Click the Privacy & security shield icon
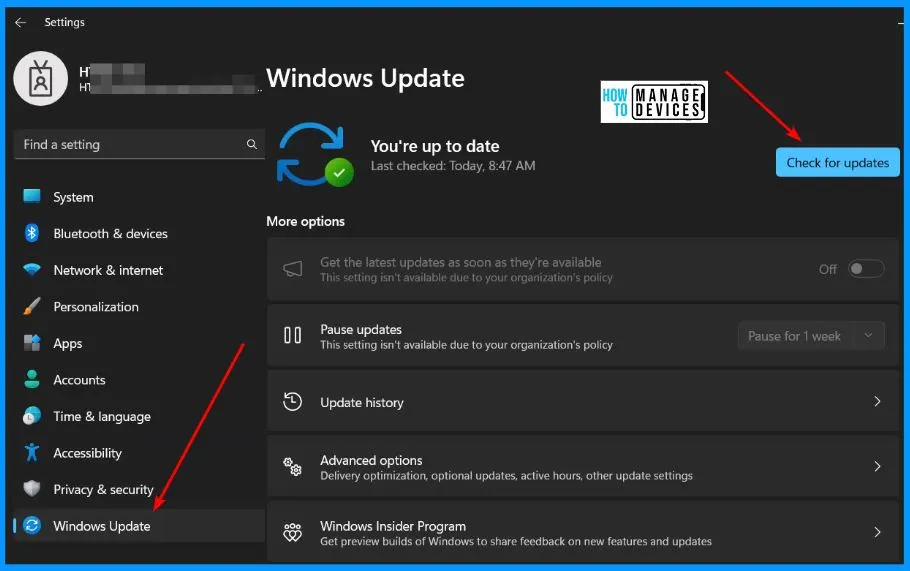 point(32,489)
